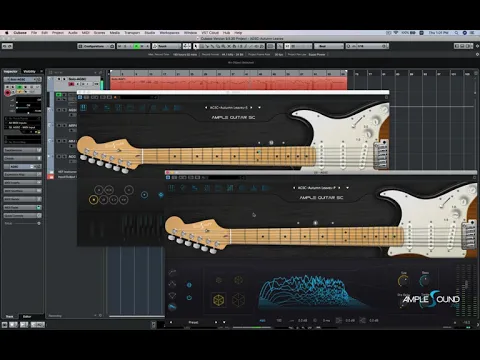This screenshot has height=360, width=480.
Task: Expand the Quick Controls inspector section
Action: pyautogui.click(x=22, y=216)
